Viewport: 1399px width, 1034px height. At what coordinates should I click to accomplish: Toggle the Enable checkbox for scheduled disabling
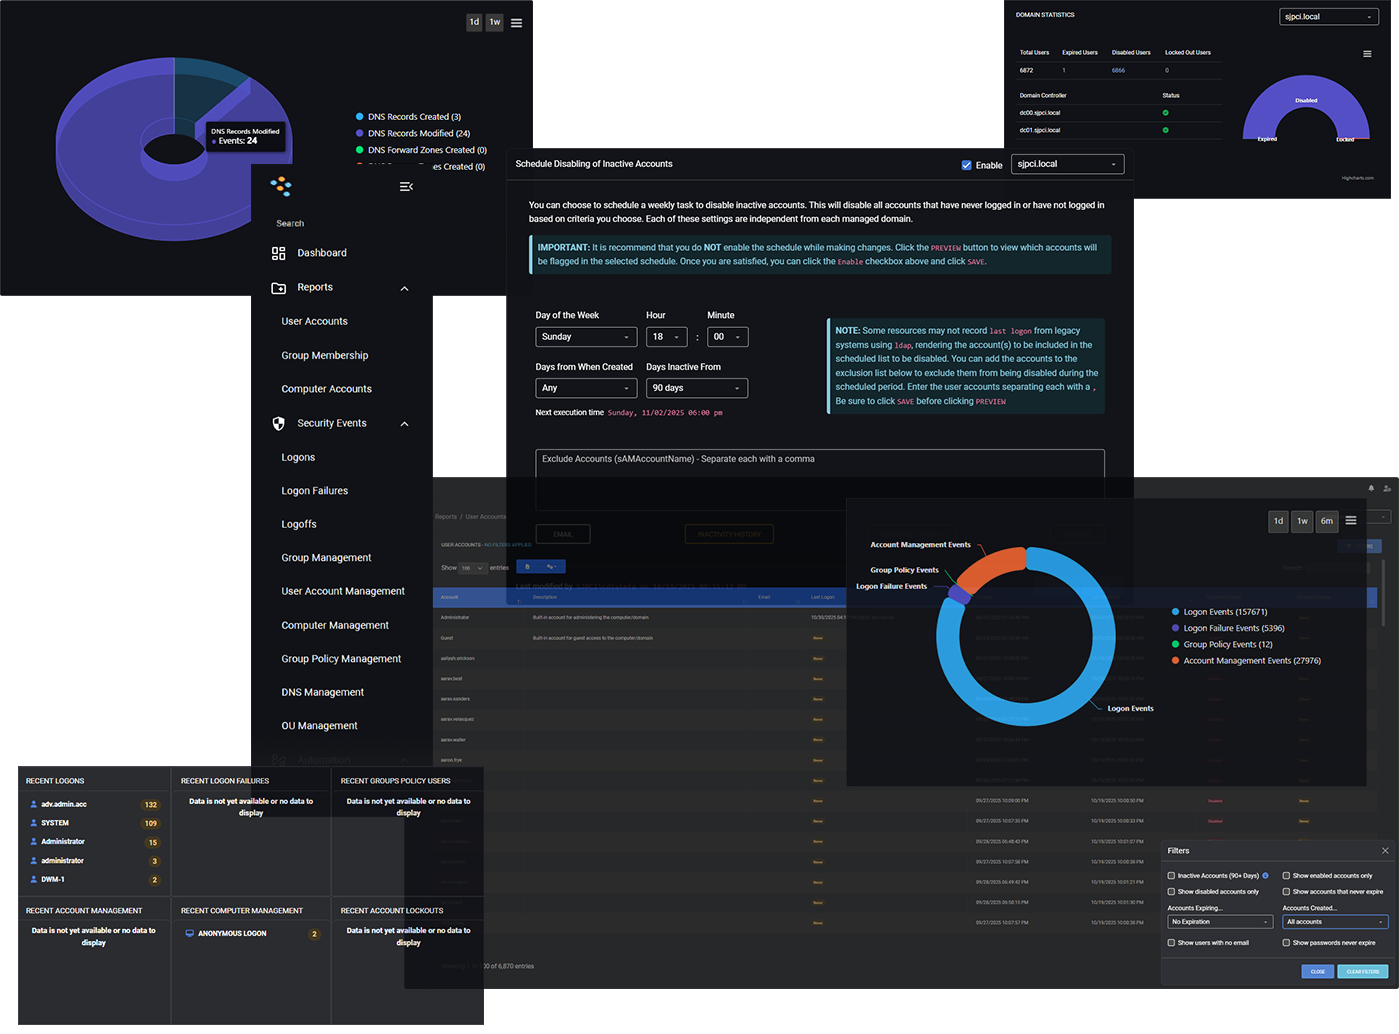coord(966,165)
